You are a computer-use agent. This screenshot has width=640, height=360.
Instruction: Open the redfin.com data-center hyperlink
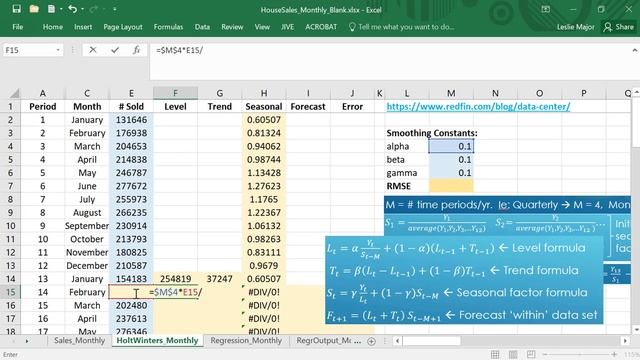478,107
